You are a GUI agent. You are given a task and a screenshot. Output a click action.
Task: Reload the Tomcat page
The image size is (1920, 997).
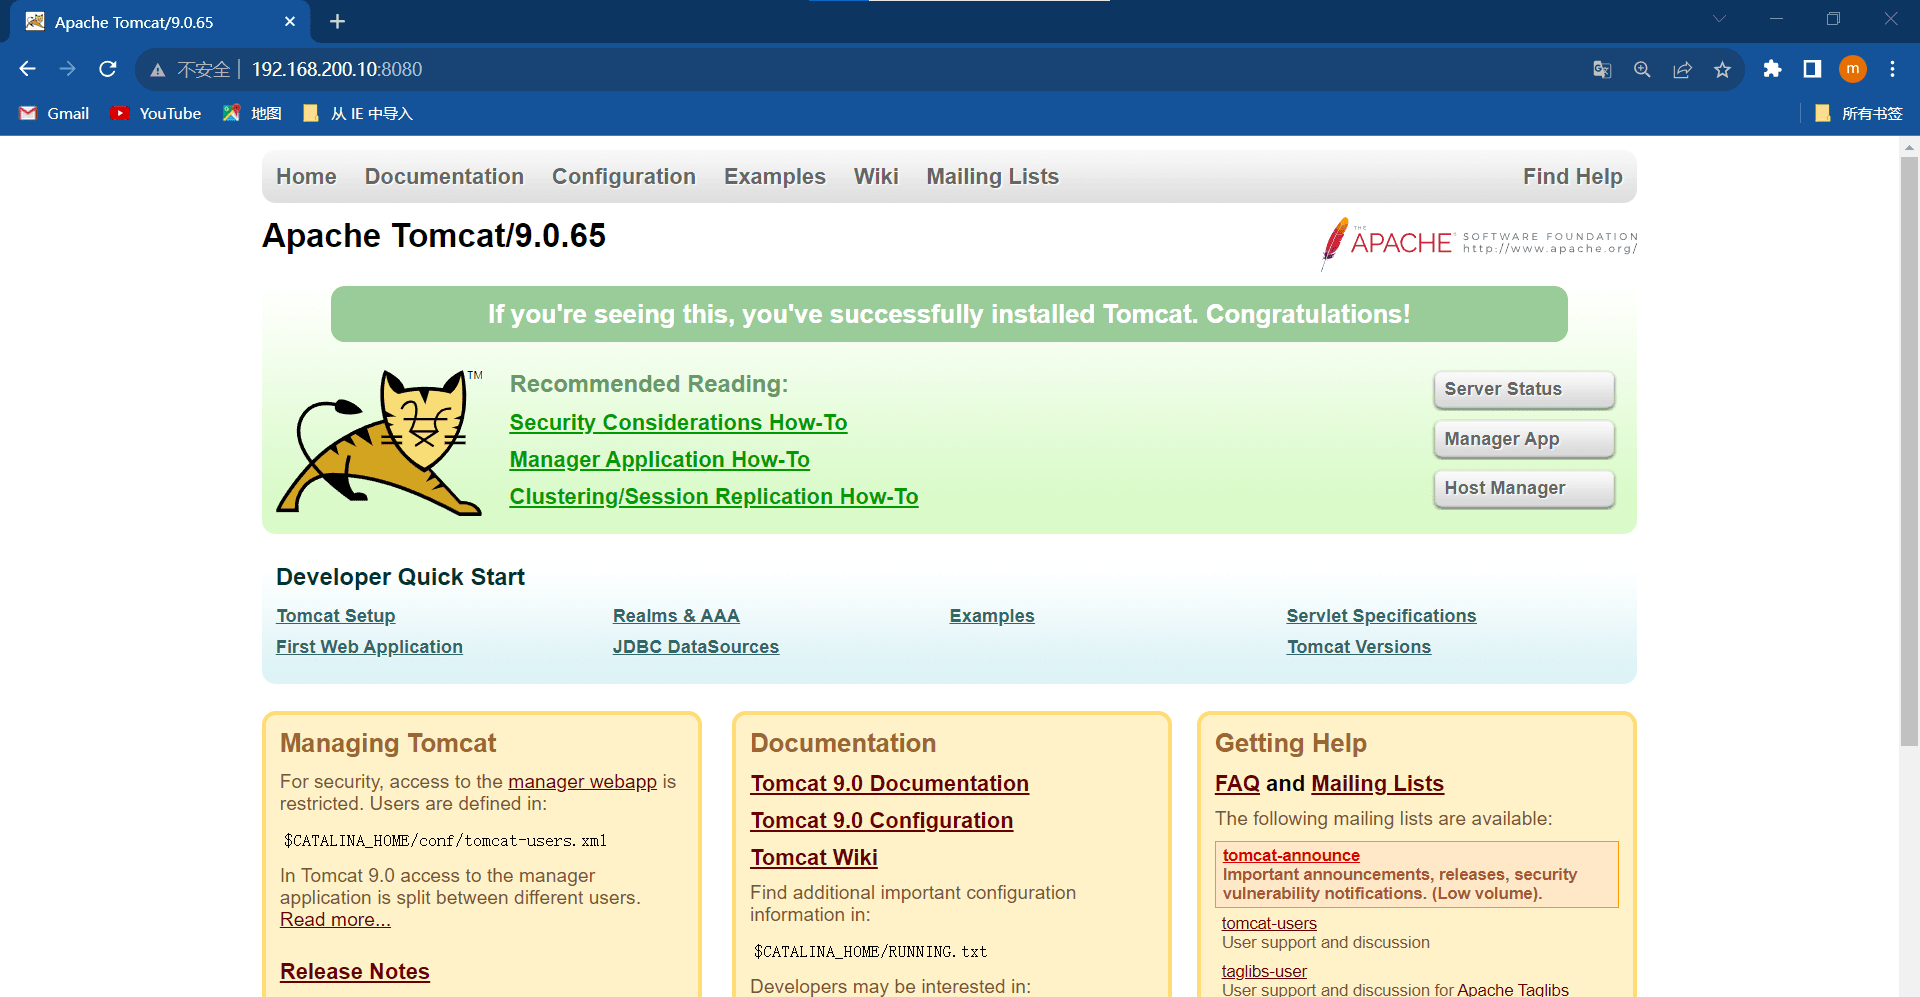[108, 69]
